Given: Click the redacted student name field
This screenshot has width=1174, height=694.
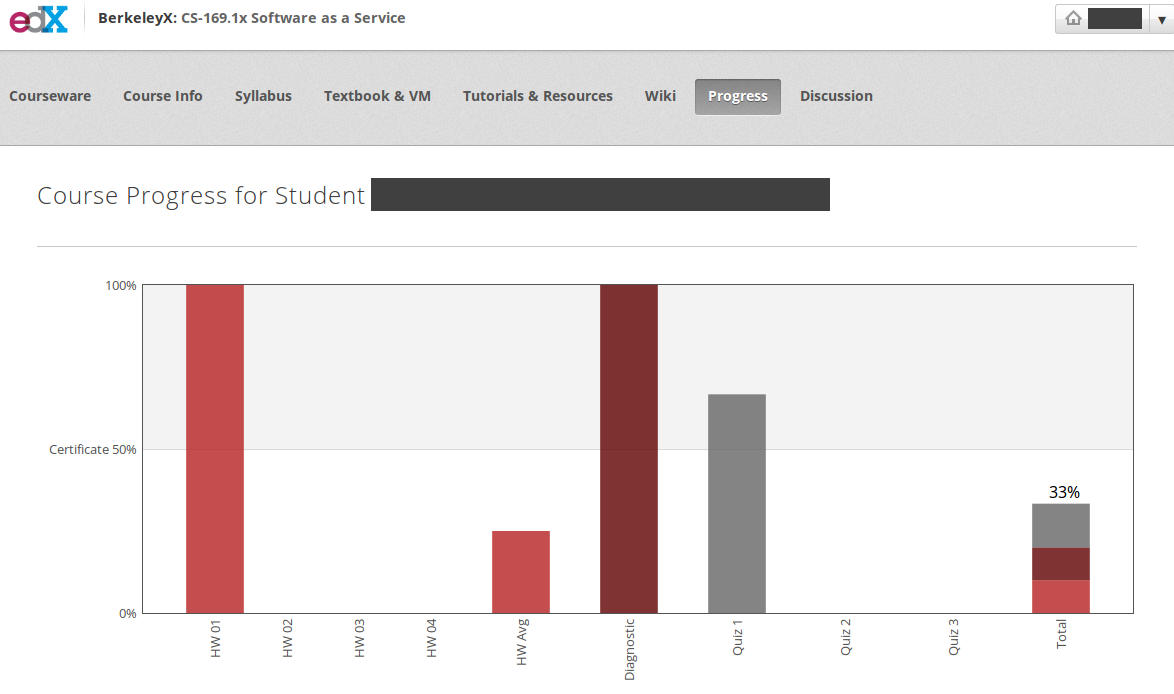Looking at the screenshot, I should [600, 194].
